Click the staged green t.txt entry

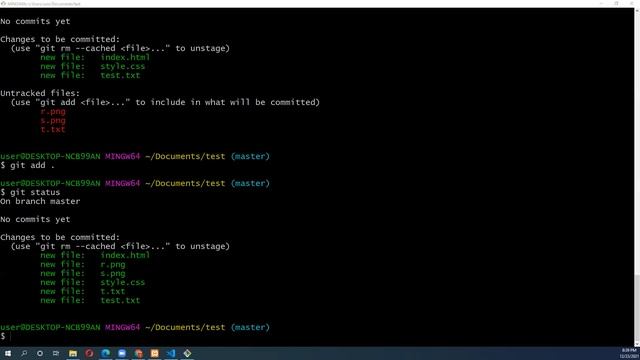113,291
